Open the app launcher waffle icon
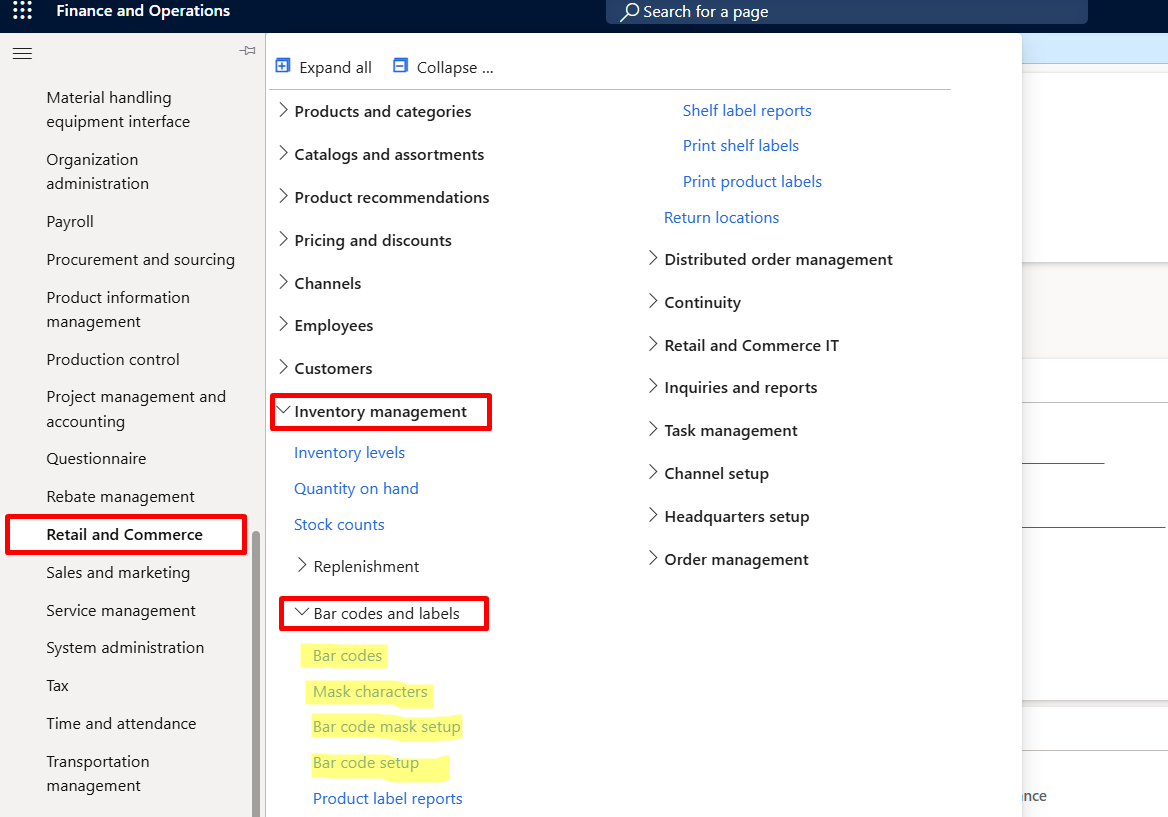The width and height of the screenshot is (1168, 817). (x=22, y=12)
